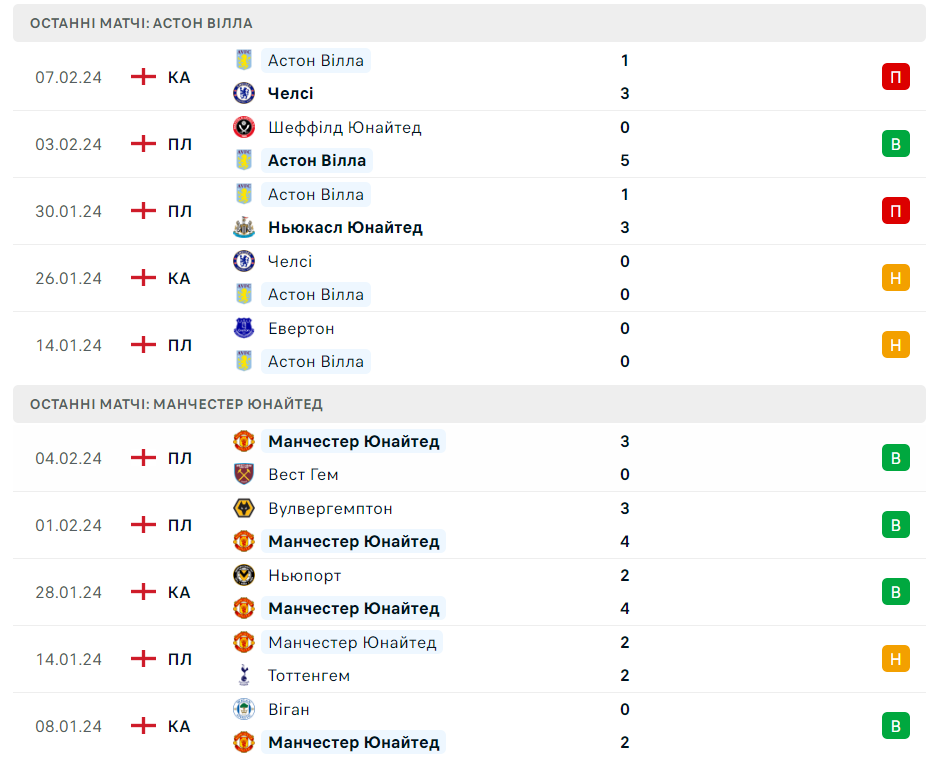
Task: Click Chelsea crest in 07.02.24 match
Action: [244, 93]
